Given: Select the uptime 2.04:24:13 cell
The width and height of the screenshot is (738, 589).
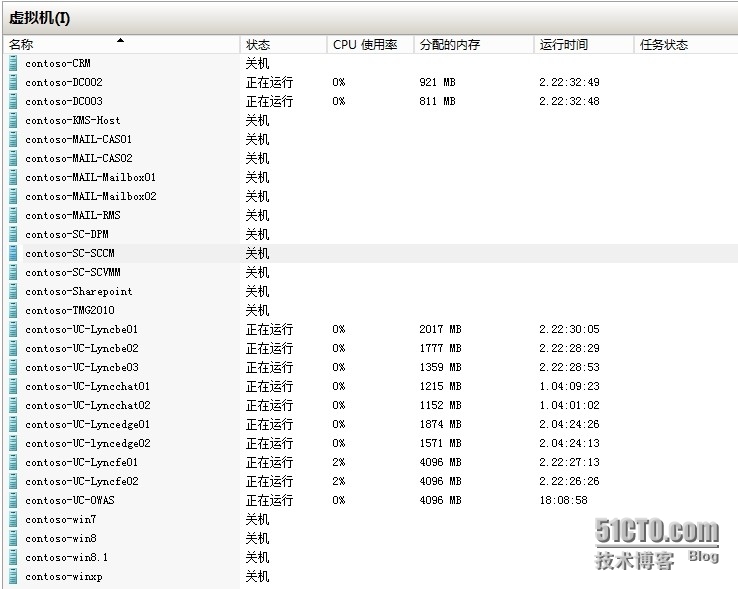Looking at the screenshot, I should coord(570,443).
